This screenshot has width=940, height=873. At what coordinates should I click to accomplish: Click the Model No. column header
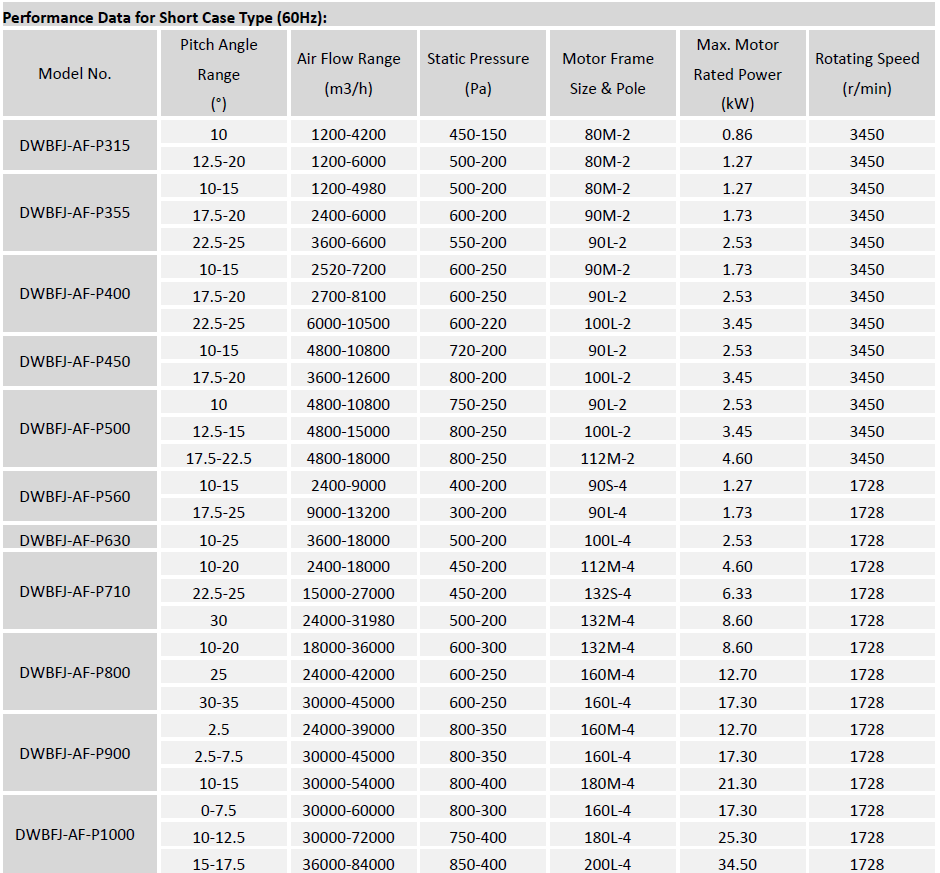75,73
